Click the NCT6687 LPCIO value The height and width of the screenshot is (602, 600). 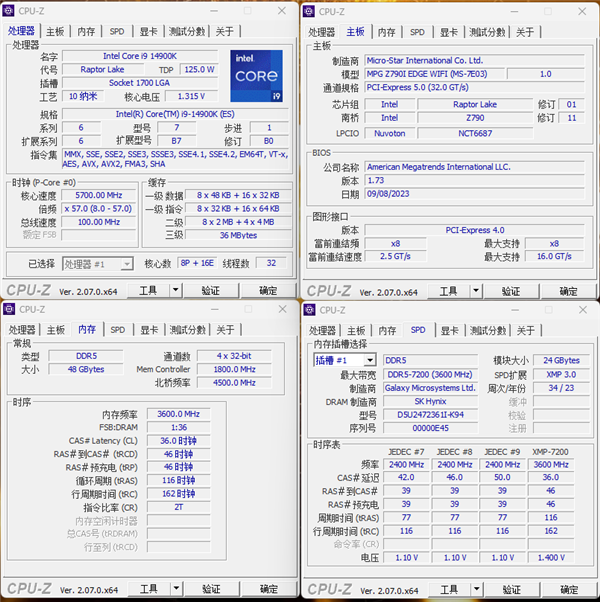(x=475, y=133)
